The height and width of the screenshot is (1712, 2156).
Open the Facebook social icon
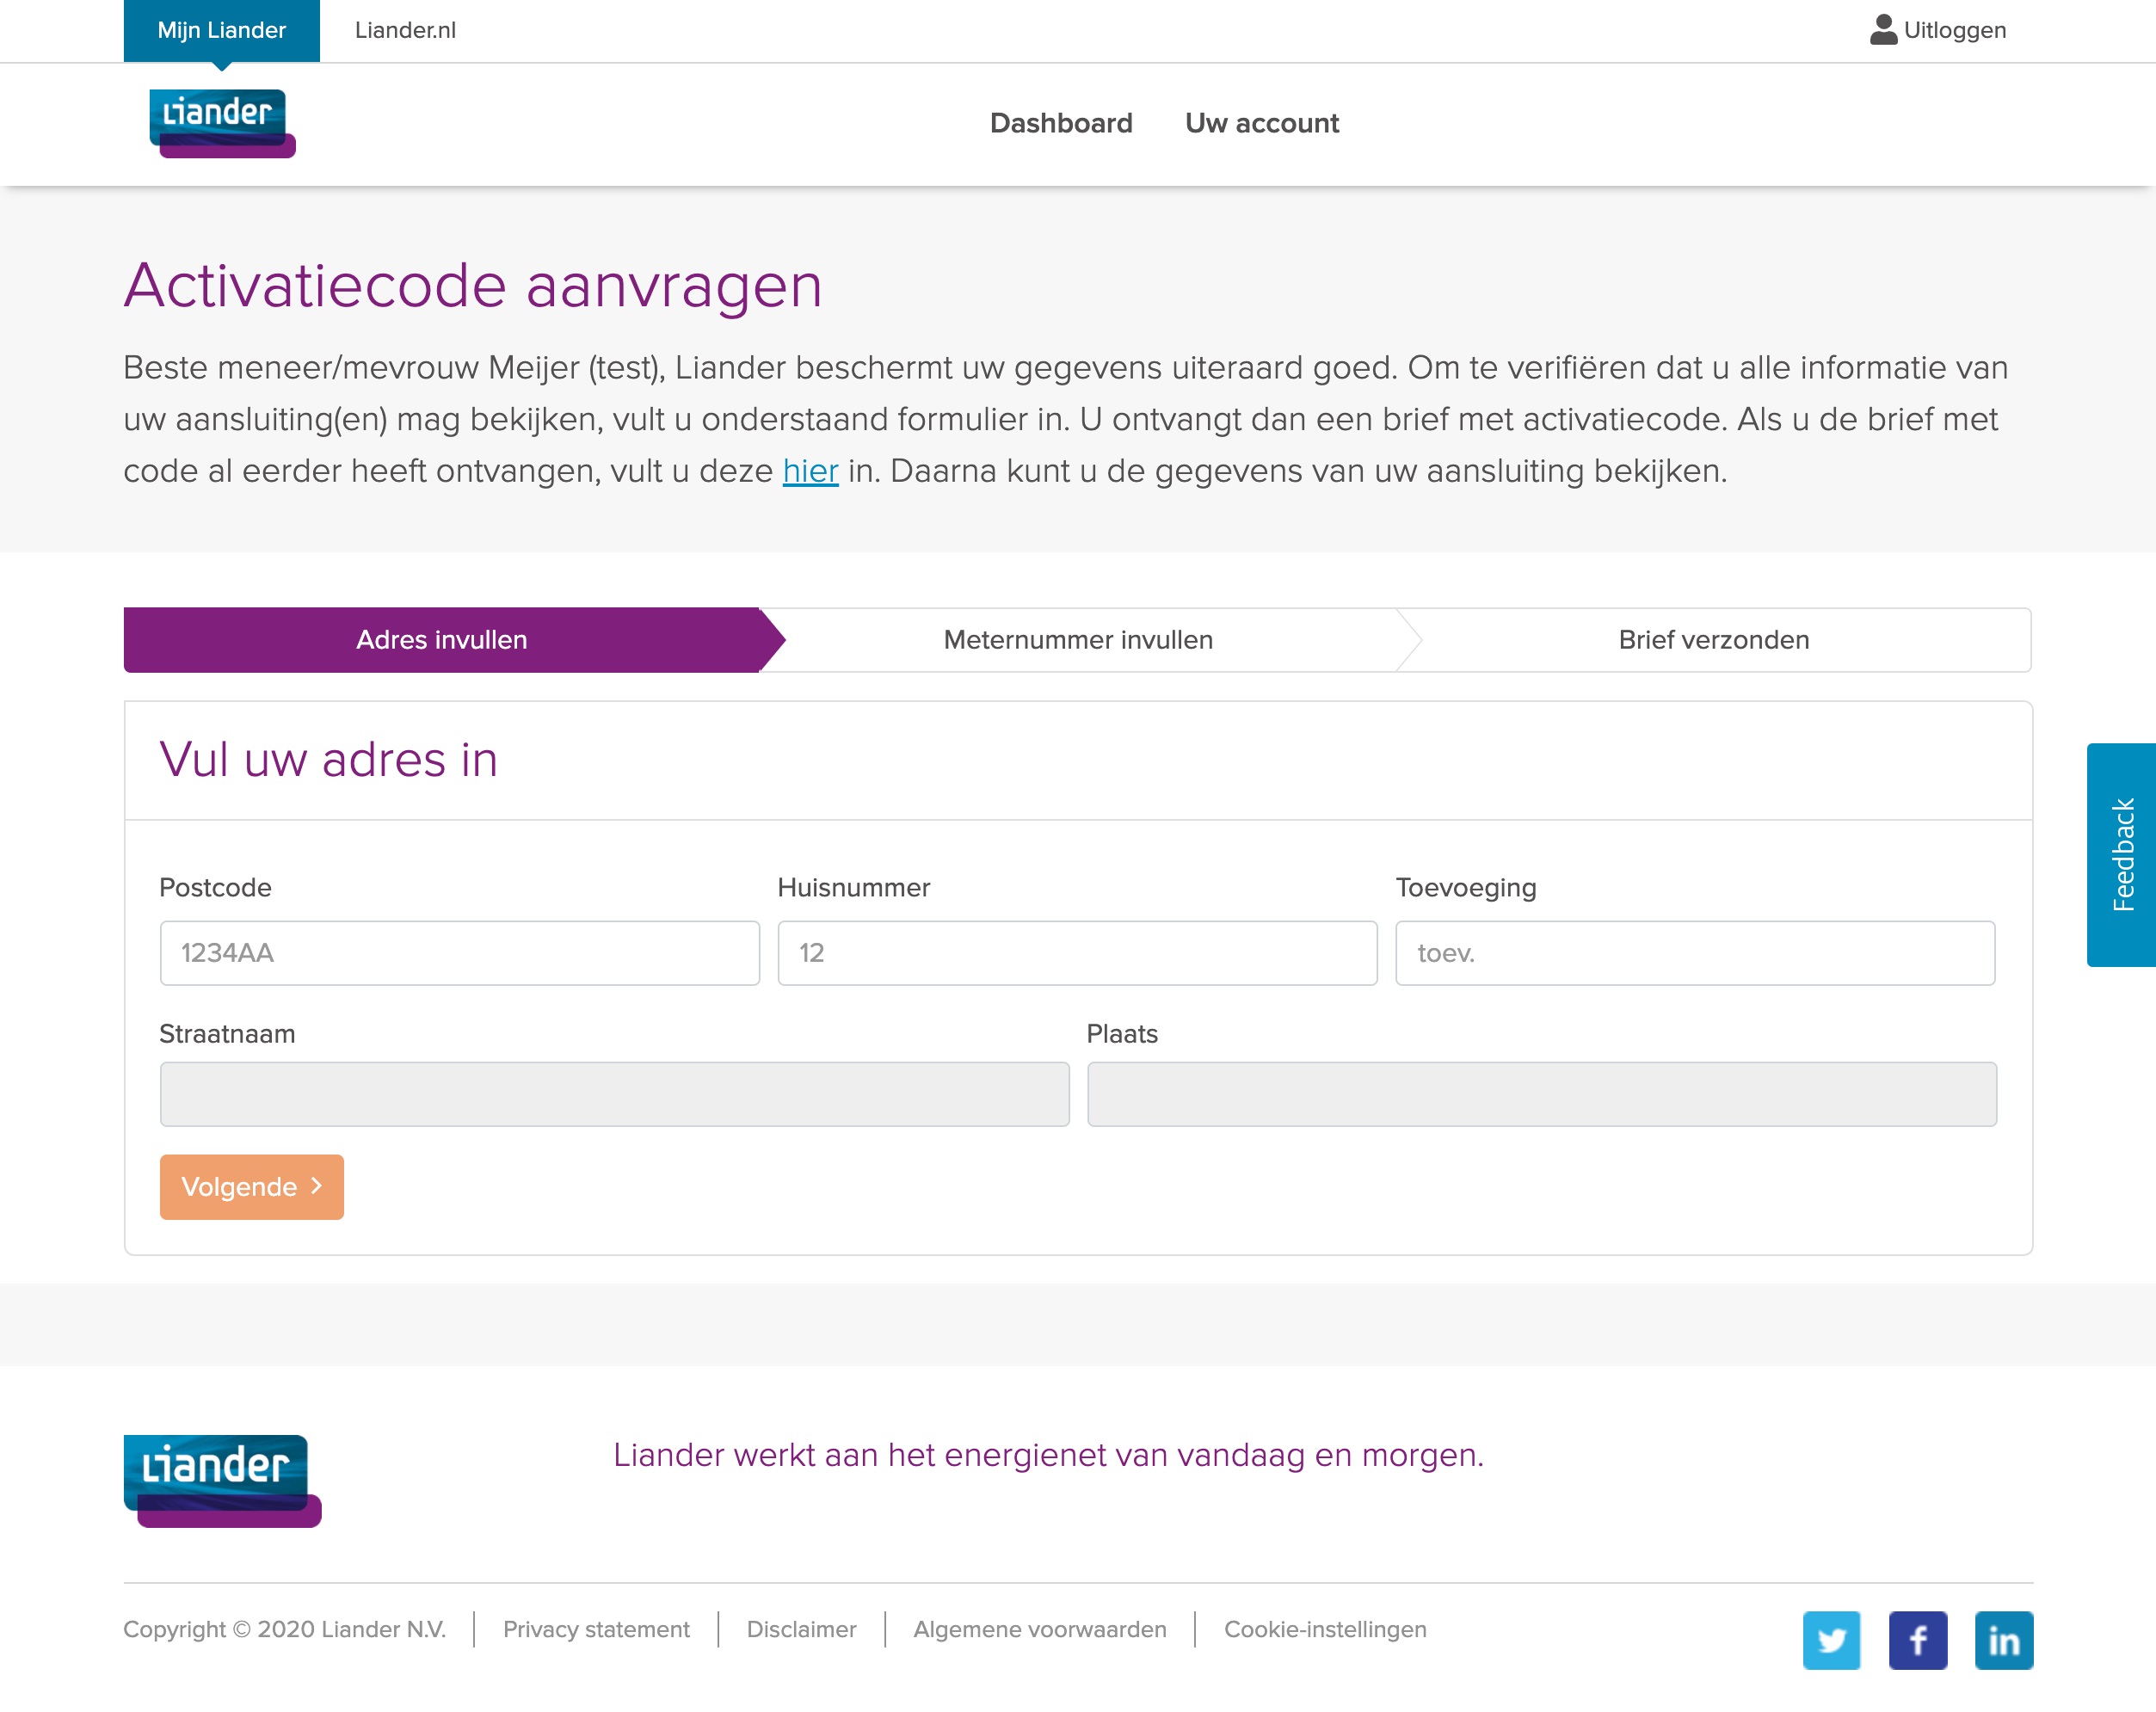point(1917,1640)
